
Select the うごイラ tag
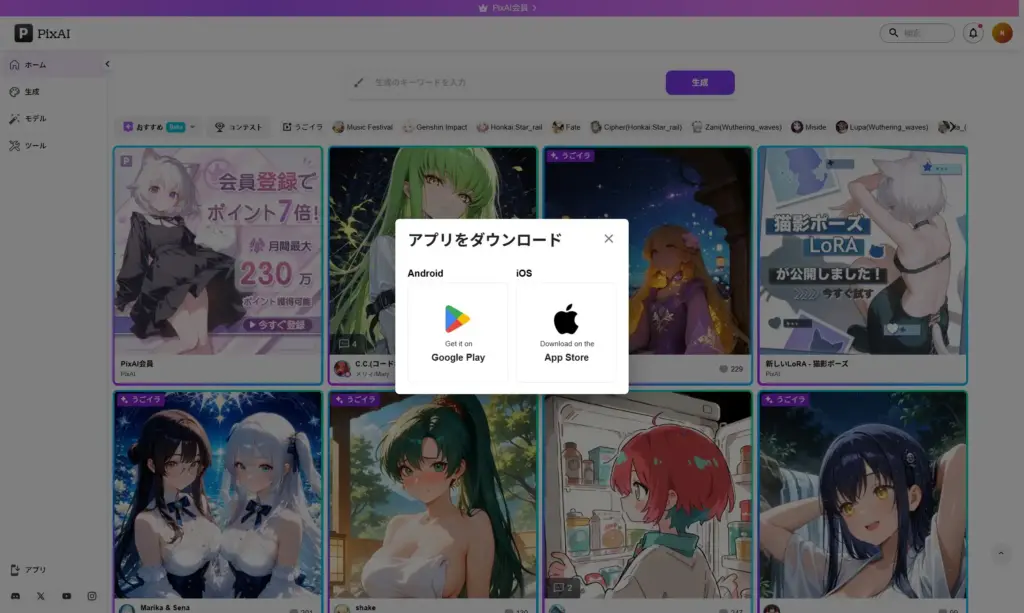302,127
